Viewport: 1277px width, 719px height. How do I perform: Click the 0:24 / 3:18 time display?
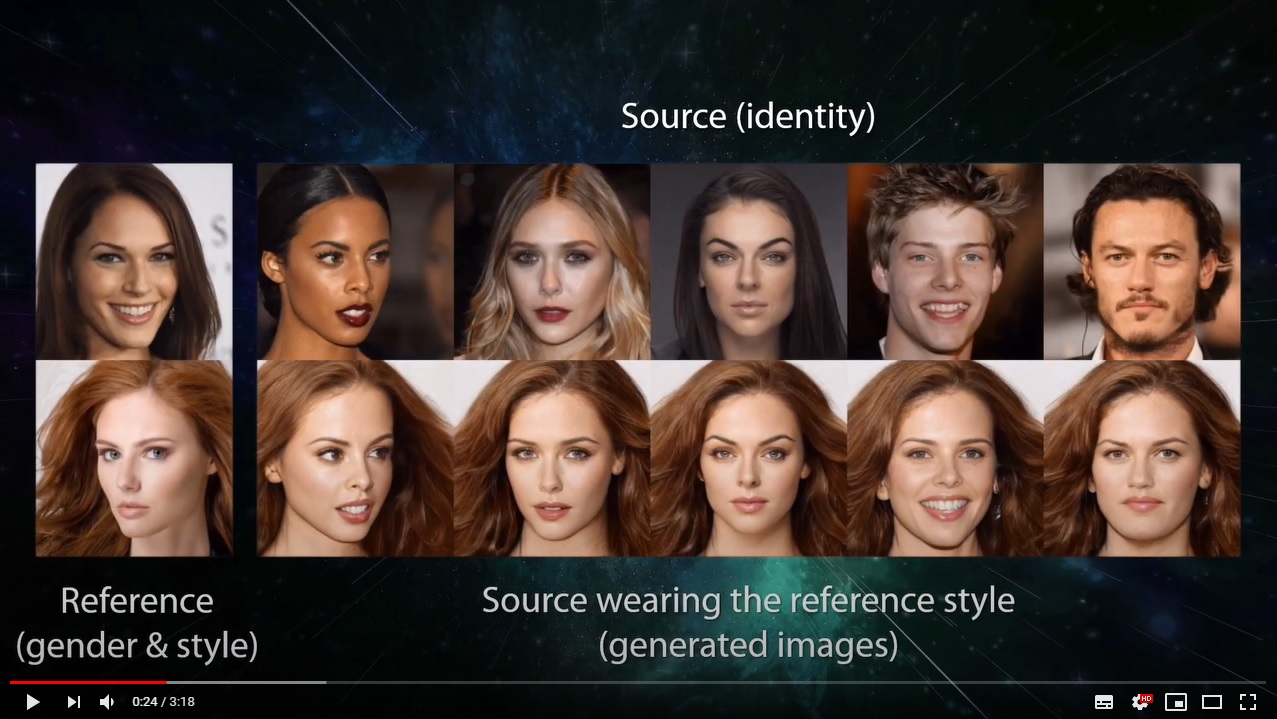[x=163, y=702]
